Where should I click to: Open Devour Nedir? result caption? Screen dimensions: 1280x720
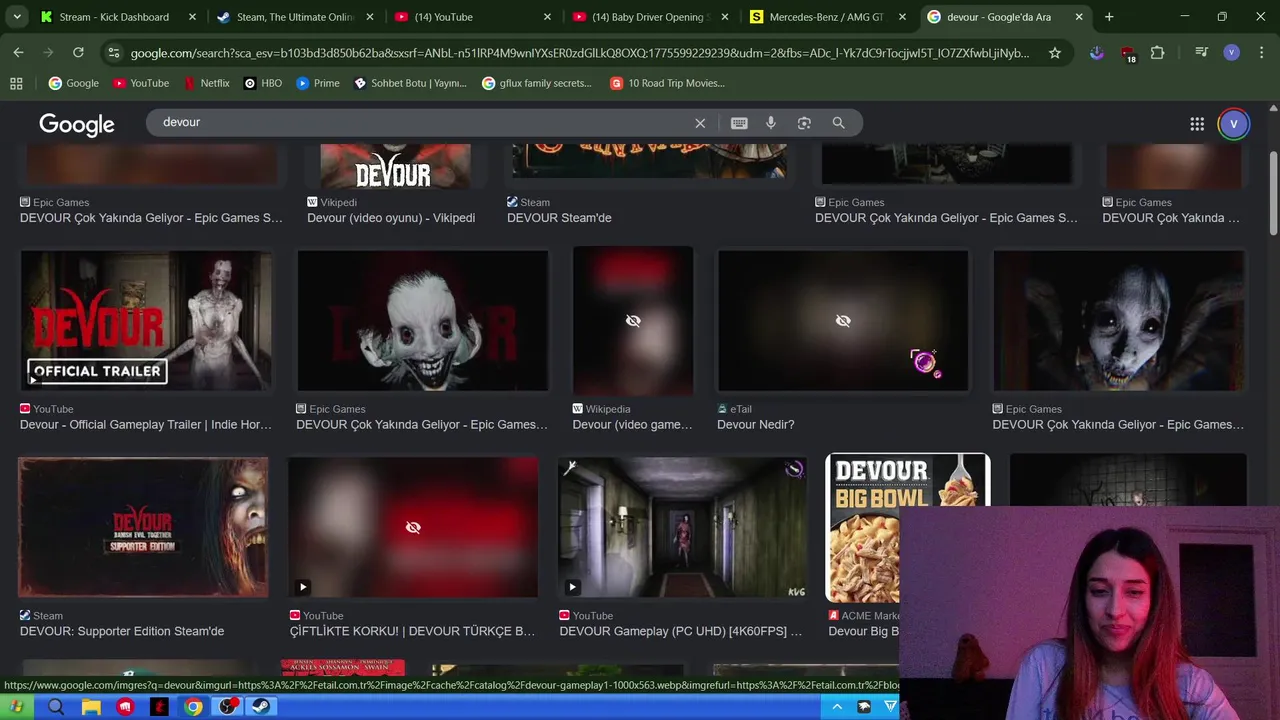(x=755, y=425)
